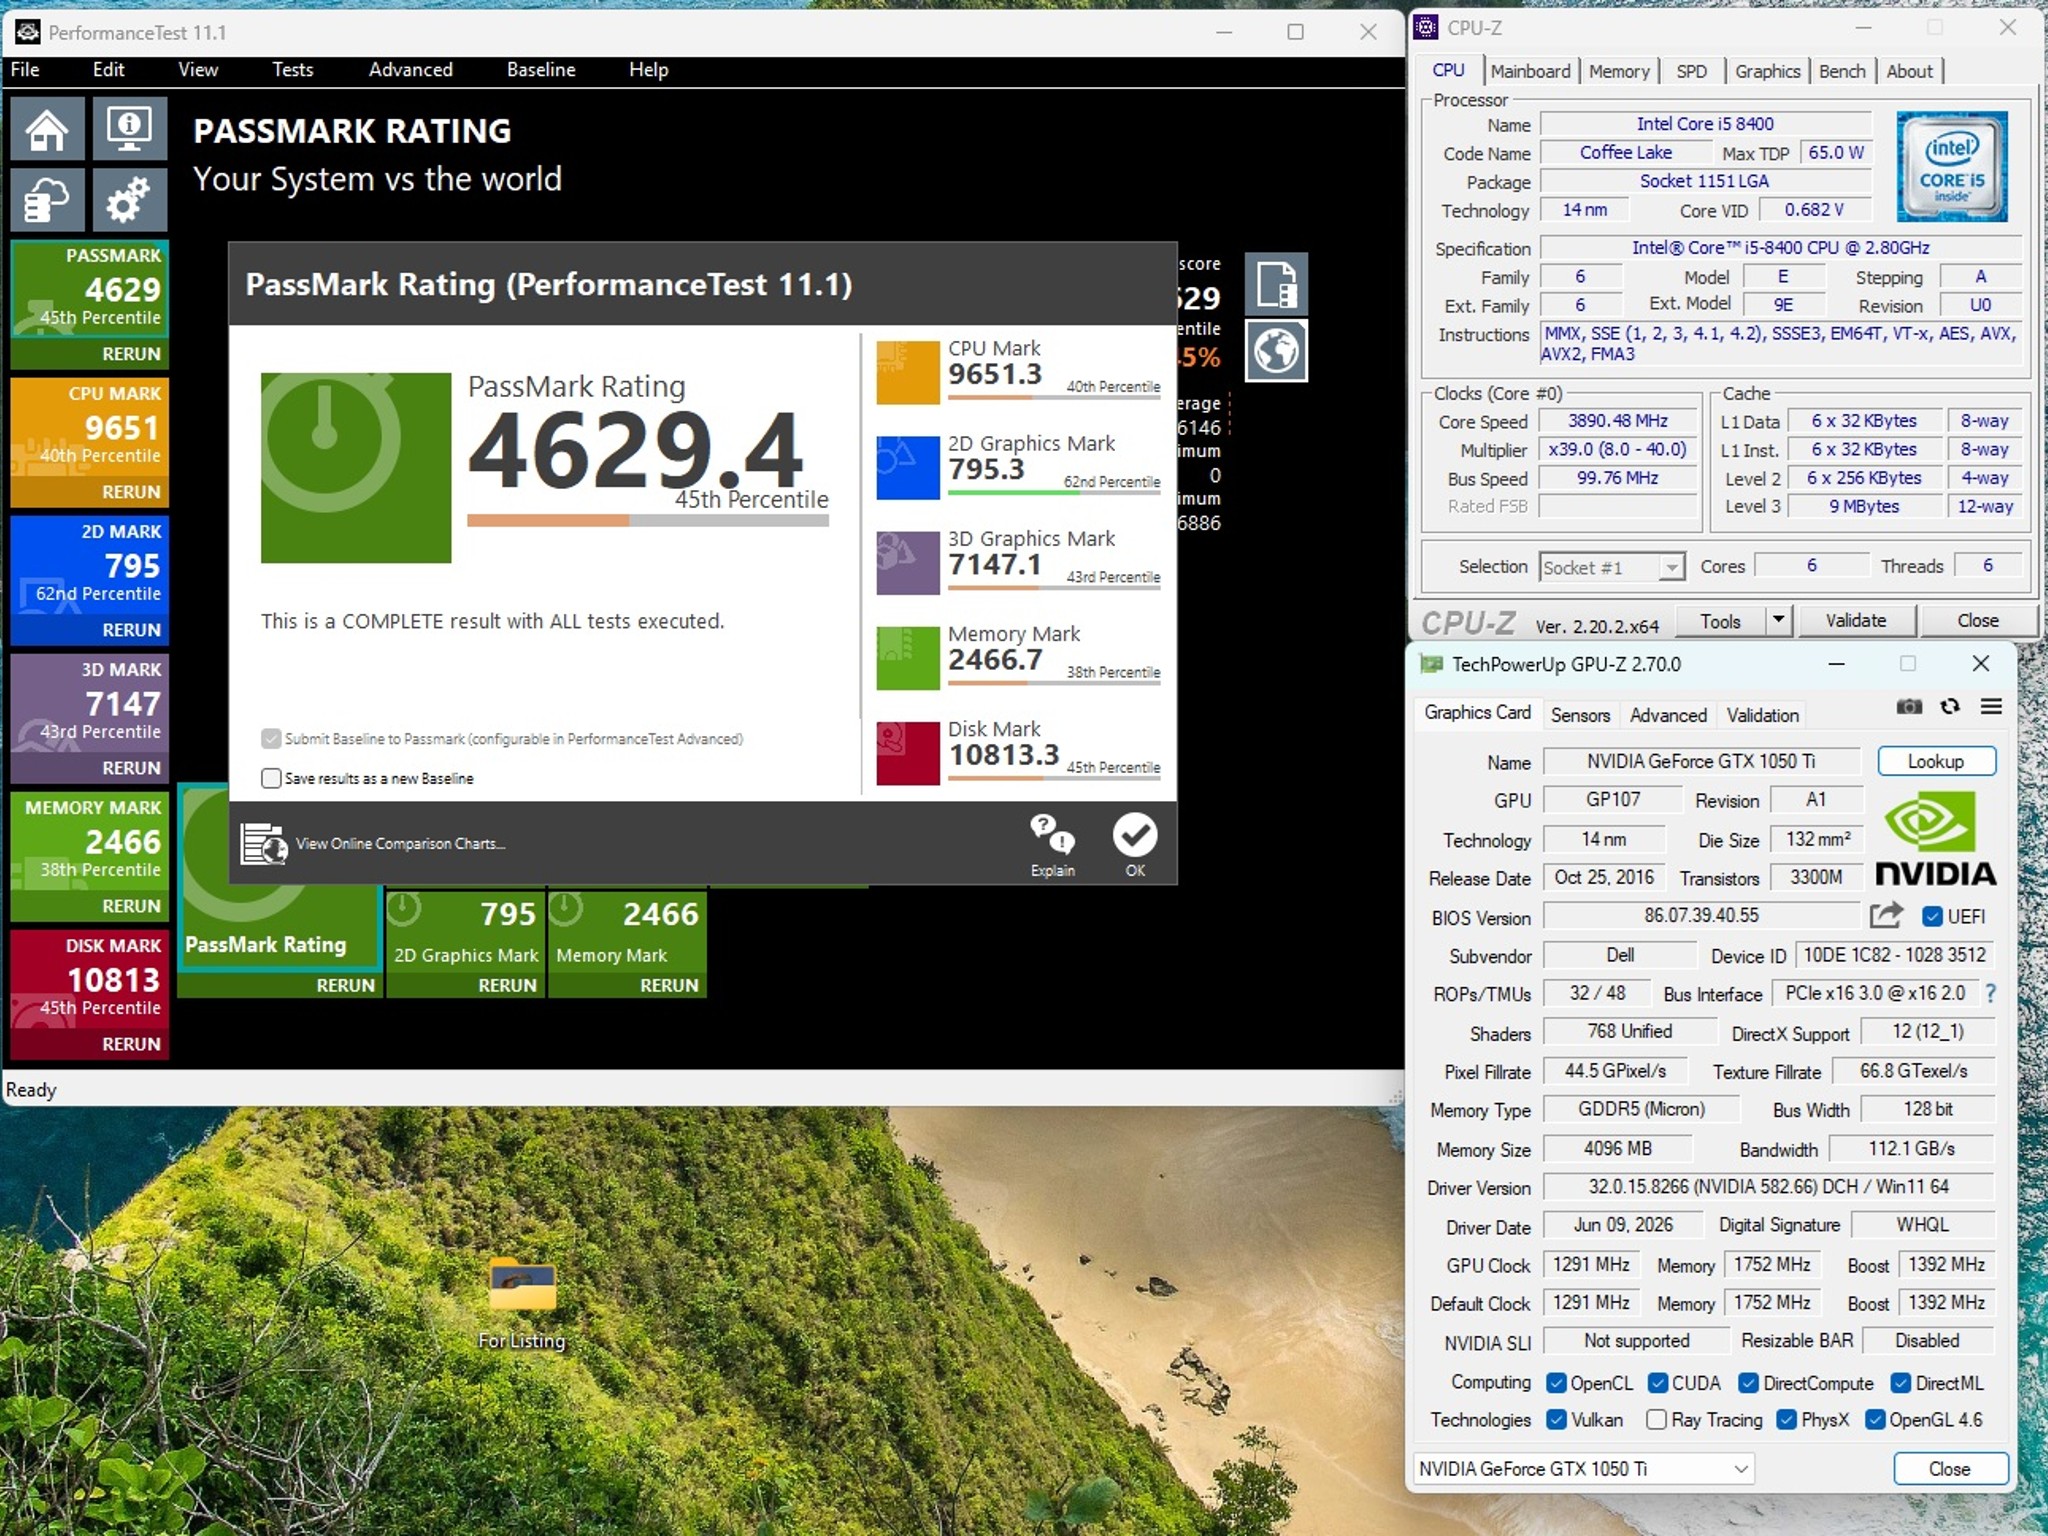Take a GPU-Z screenshot with camera icon

[1909, 707]
